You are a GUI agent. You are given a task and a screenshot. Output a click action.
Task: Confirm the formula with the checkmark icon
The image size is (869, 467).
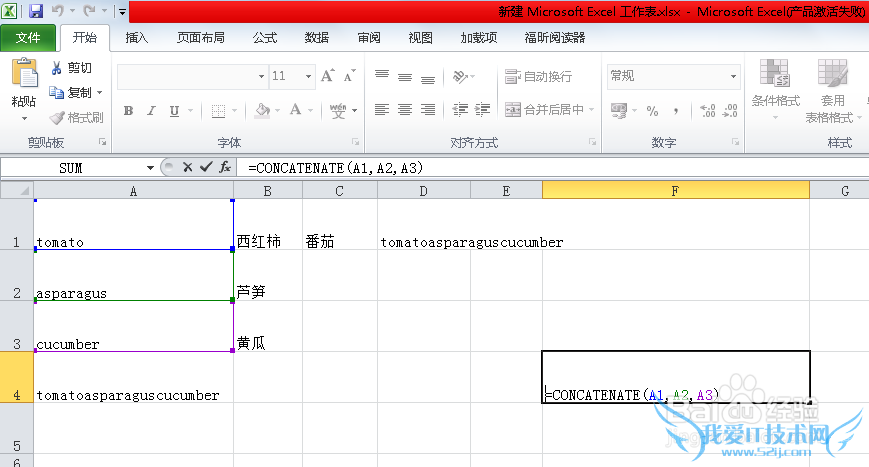click(206, 168)
